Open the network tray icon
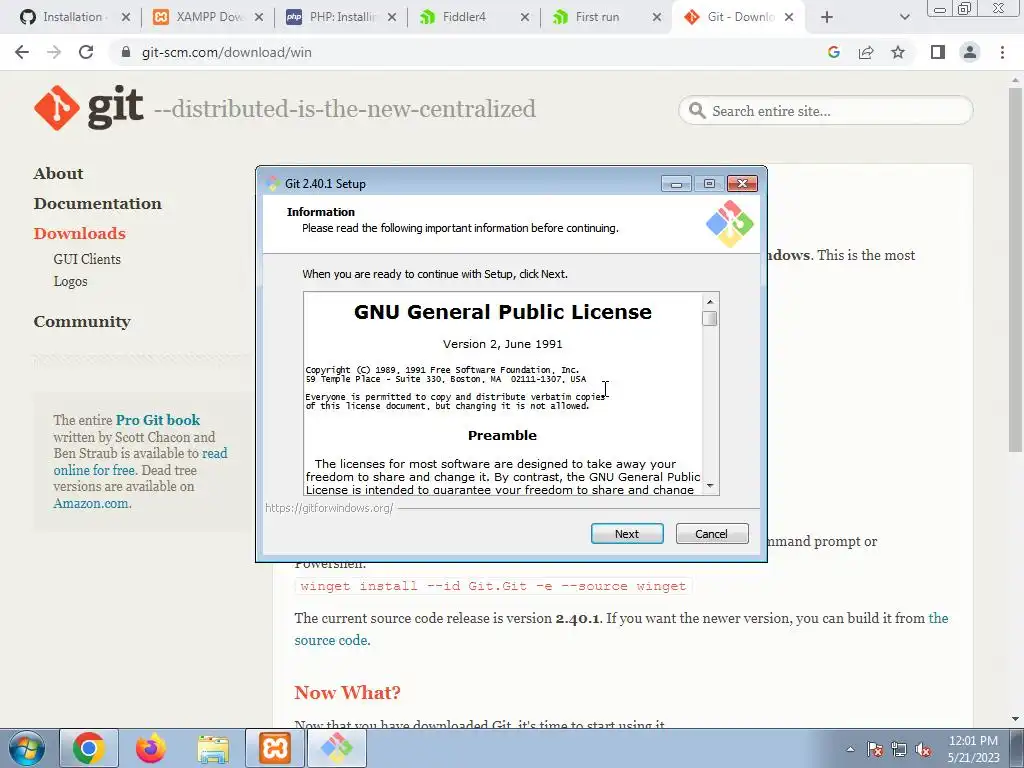Viewport: 1024px width, 768px height. tap(899, 750)
